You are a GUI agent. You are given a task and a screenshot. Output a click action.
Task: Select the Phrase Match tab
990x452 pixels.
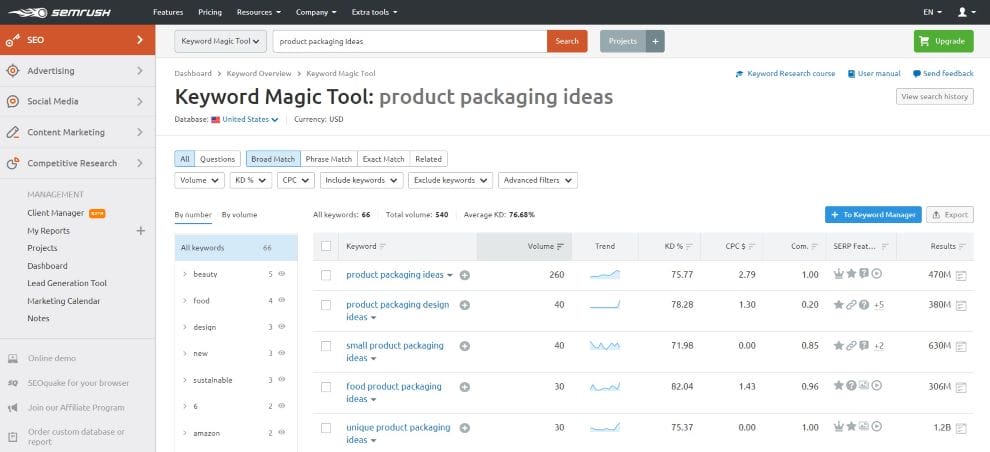pyautogui.click(x=329, y=159)
